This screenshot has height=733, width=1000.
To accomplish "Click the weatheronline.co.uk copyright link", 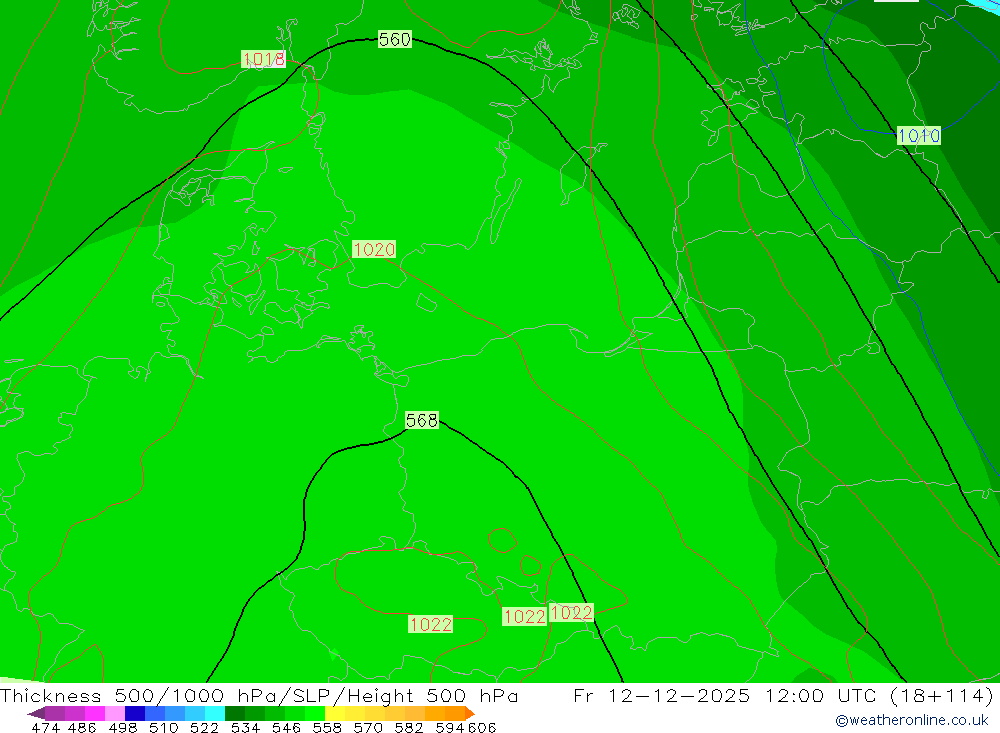I will [x=911, y=720].
